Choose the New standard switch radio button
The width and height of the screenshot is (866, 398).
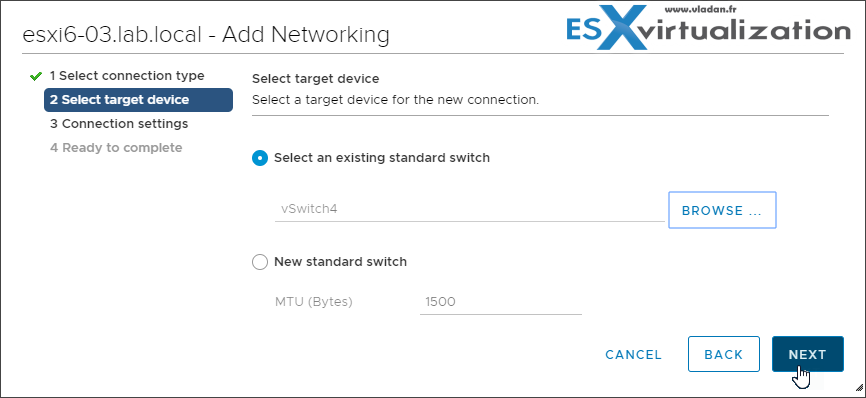pyautogui.click(x=260, y=262)
